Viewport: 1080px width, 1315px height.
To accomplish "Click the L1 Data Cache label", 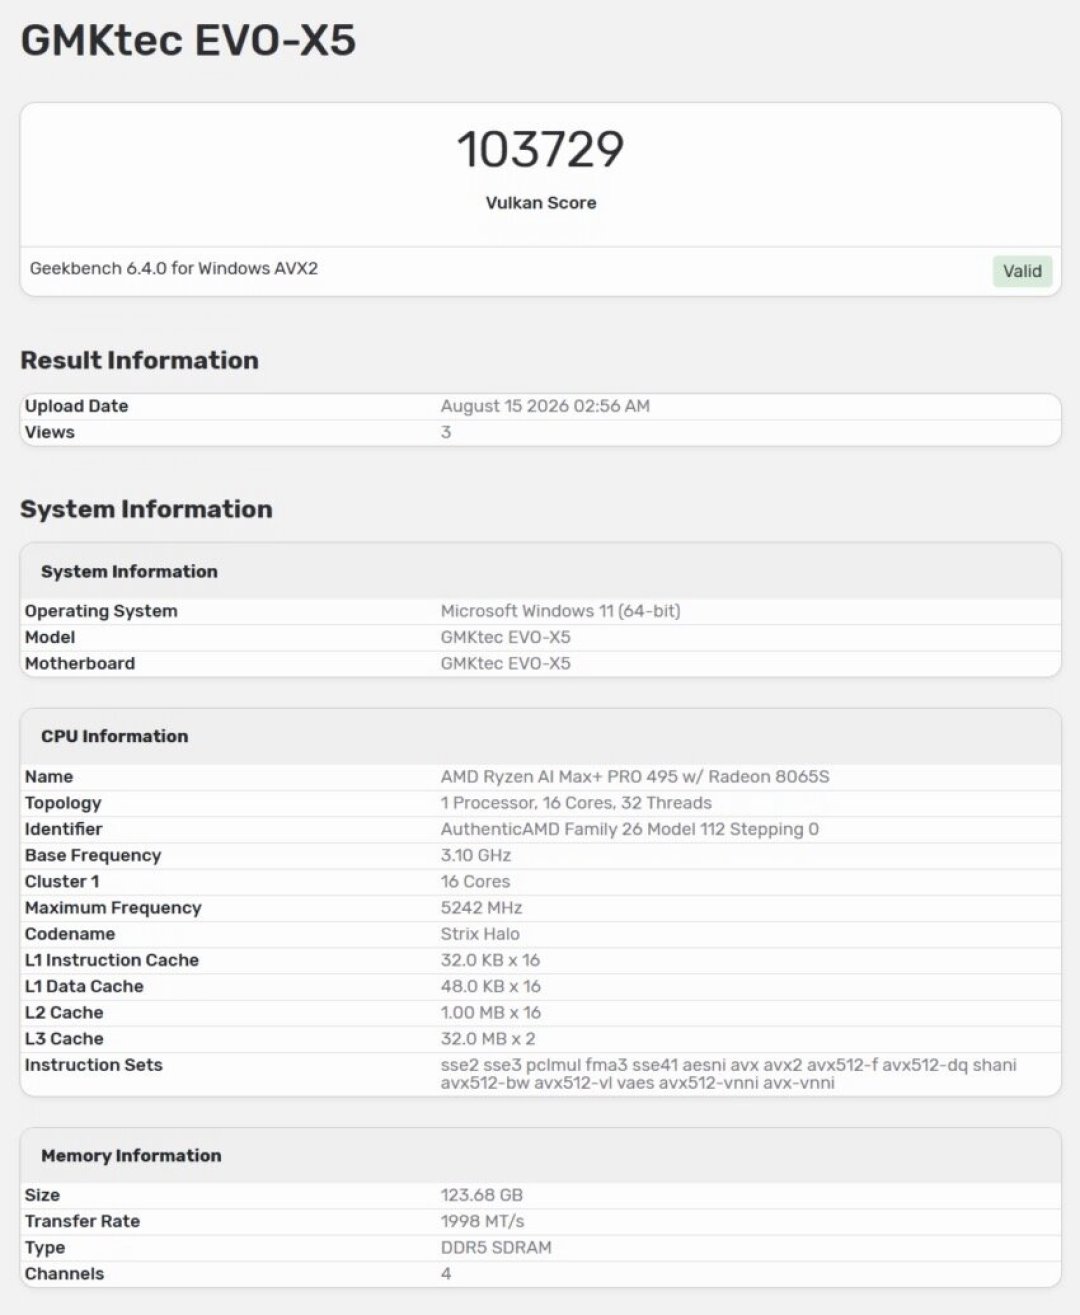I will tap(84, 986).
